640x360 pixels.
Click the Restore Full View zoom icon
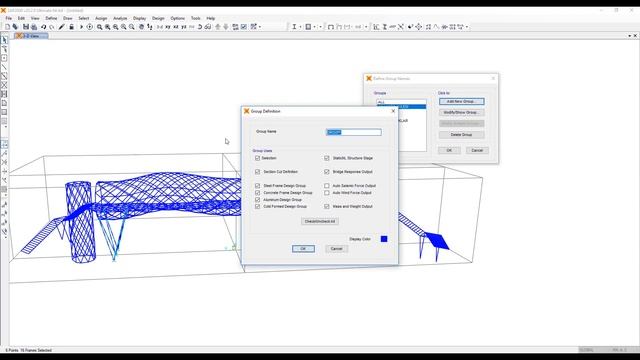[x=107, y=27]
